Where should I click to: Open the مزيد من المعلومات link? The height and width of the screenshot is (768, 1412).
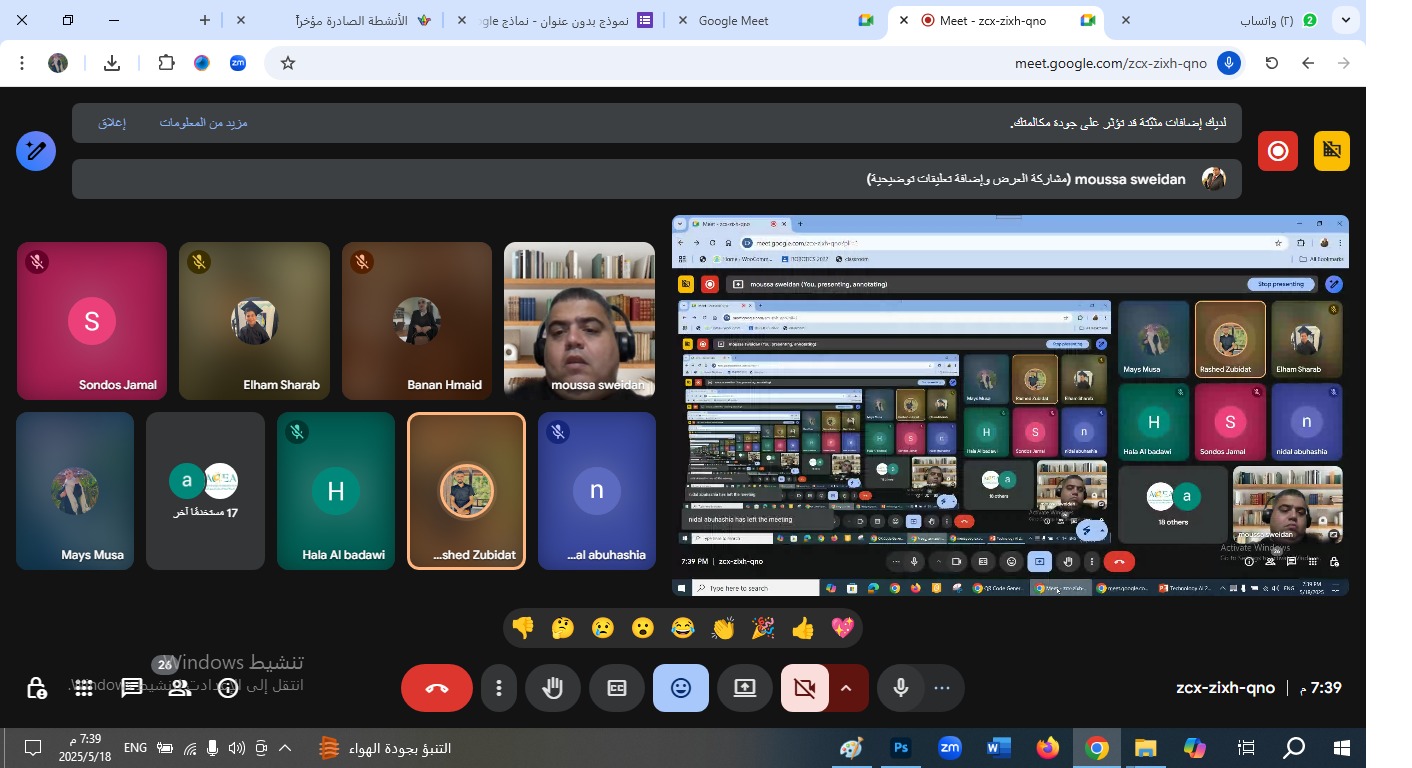(x=203, y=123)
